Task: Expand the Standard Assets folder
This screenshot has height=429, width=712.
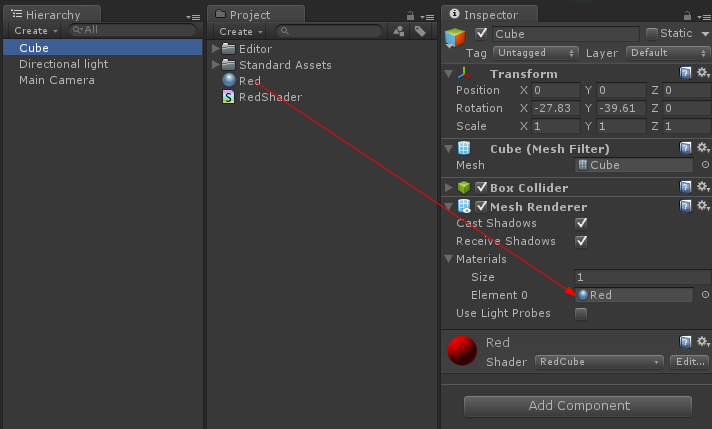Action: click(217, 65)
